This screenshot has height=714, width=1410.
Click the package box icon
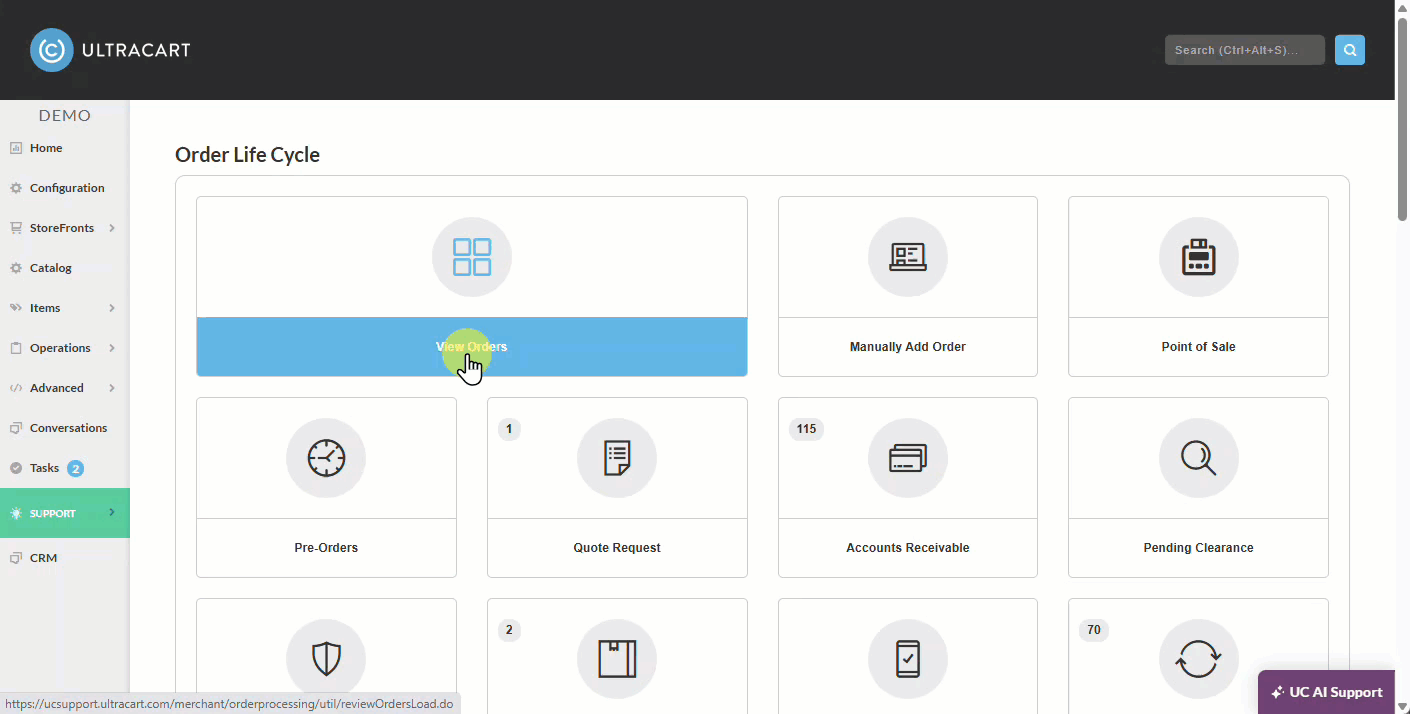click(x=617, y=659)
